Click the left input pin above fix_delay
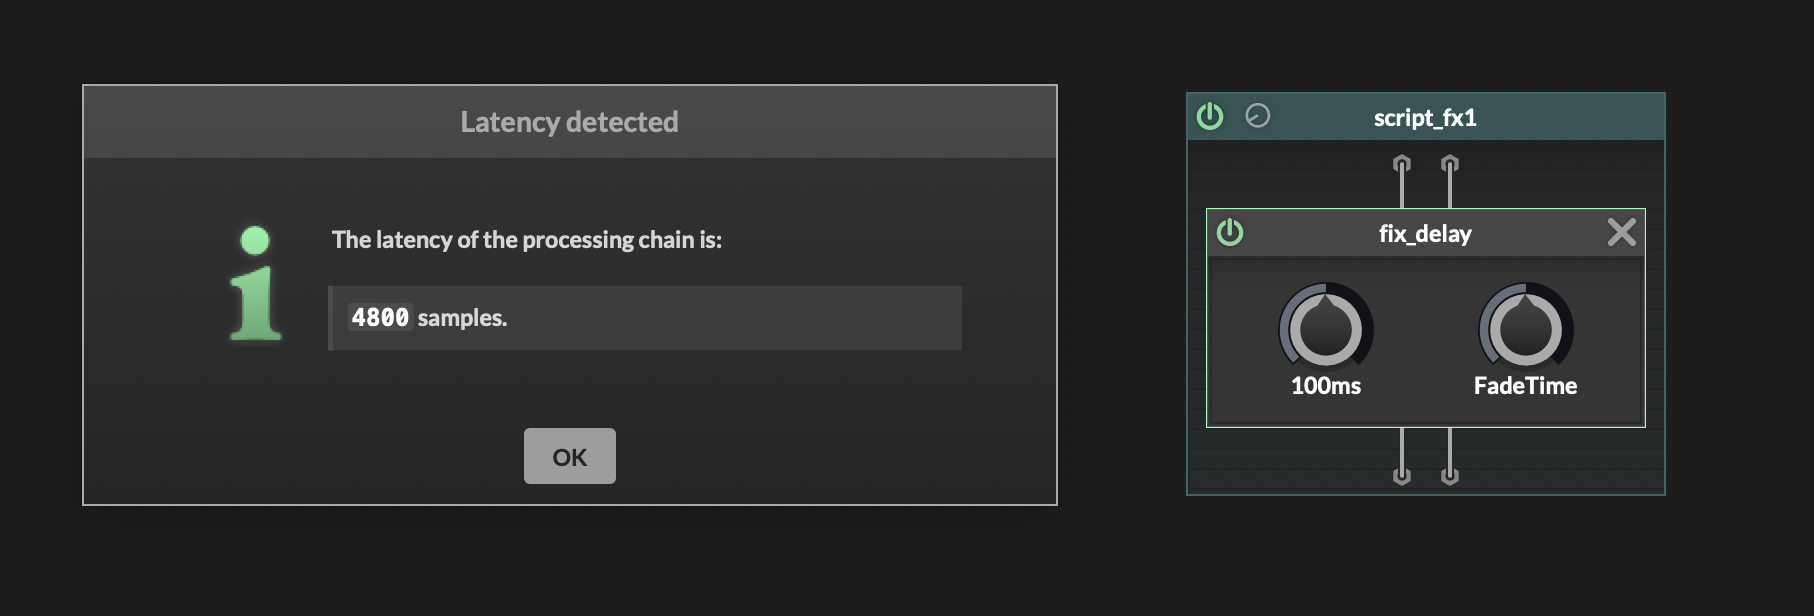Viewport: 1814px width, 616px height. (1402, 164)
